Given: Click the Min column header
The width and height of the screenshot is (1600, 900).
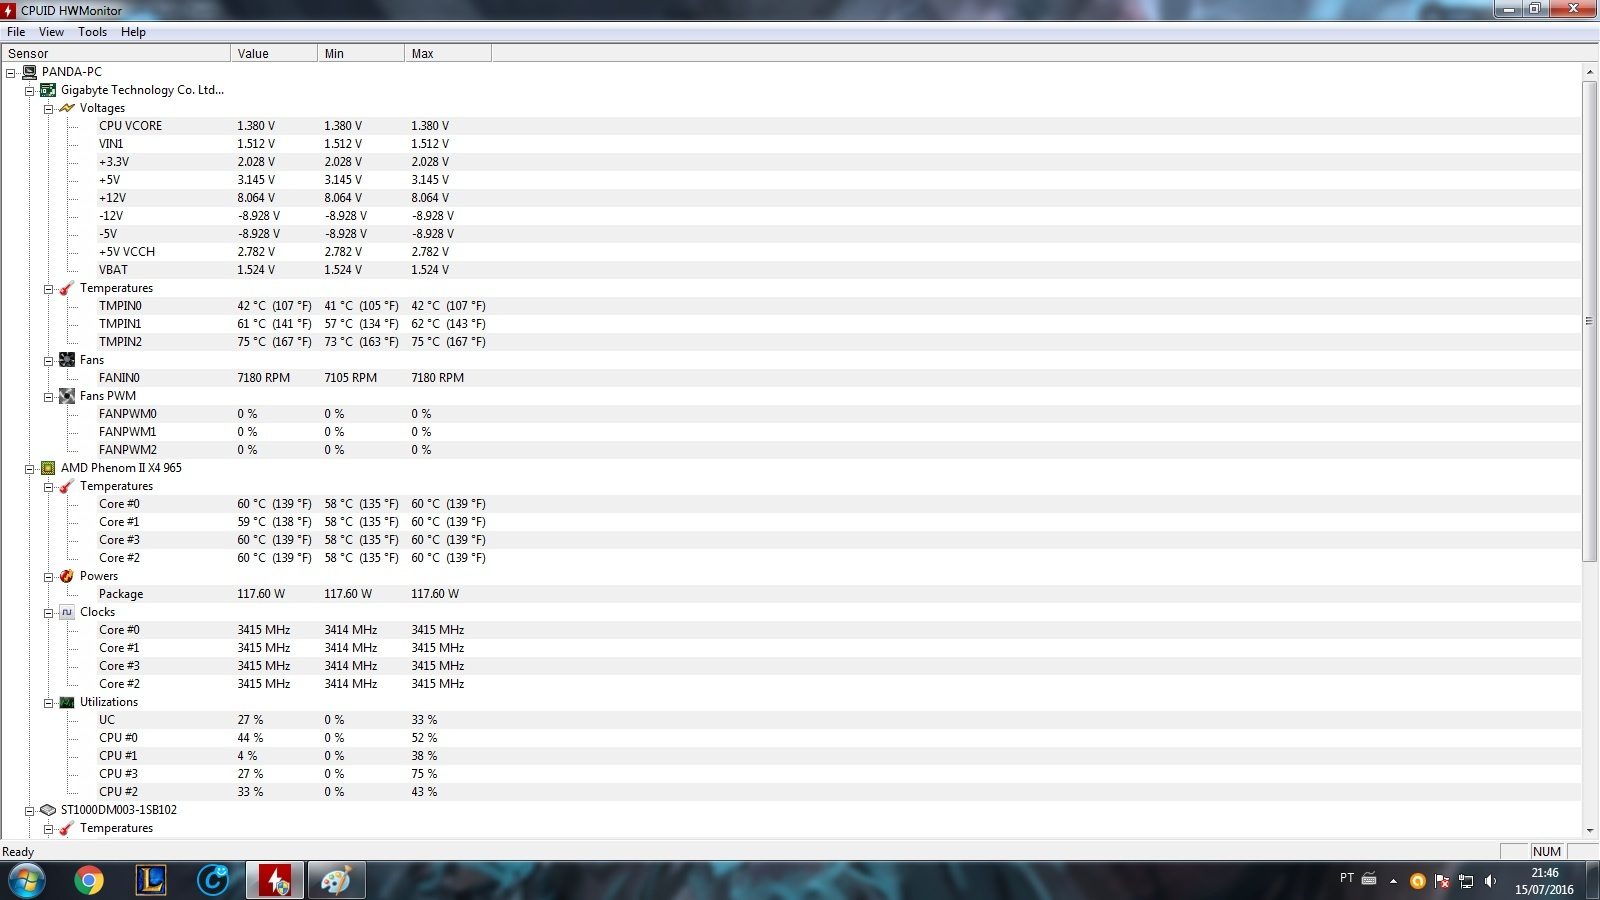Looking at the screenshot, I should (x=361, y=53).
